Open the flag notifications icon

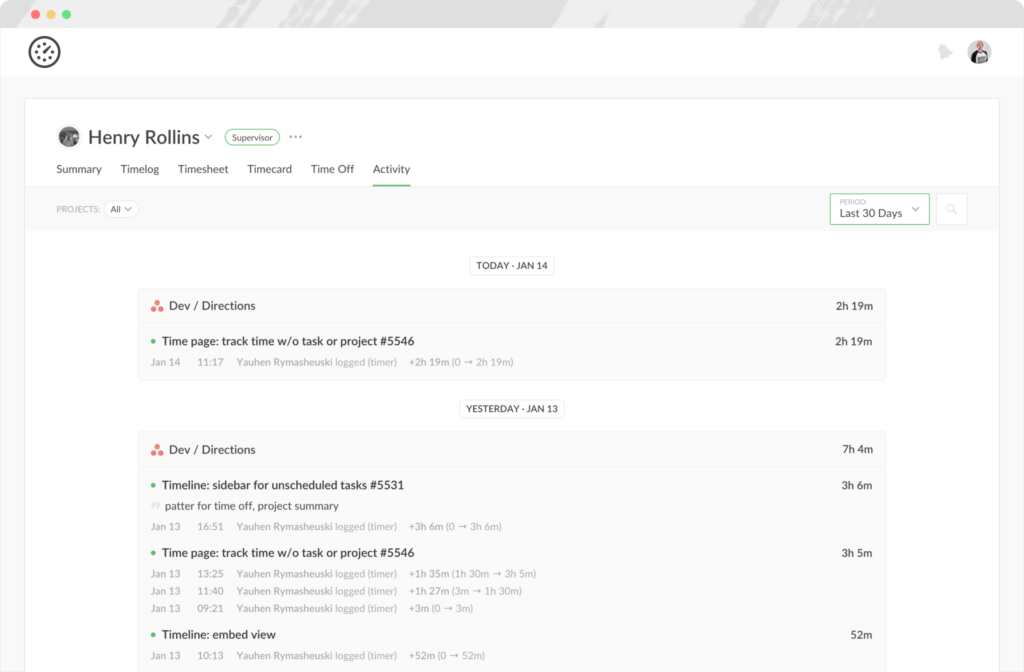click(x=945, y=51)
